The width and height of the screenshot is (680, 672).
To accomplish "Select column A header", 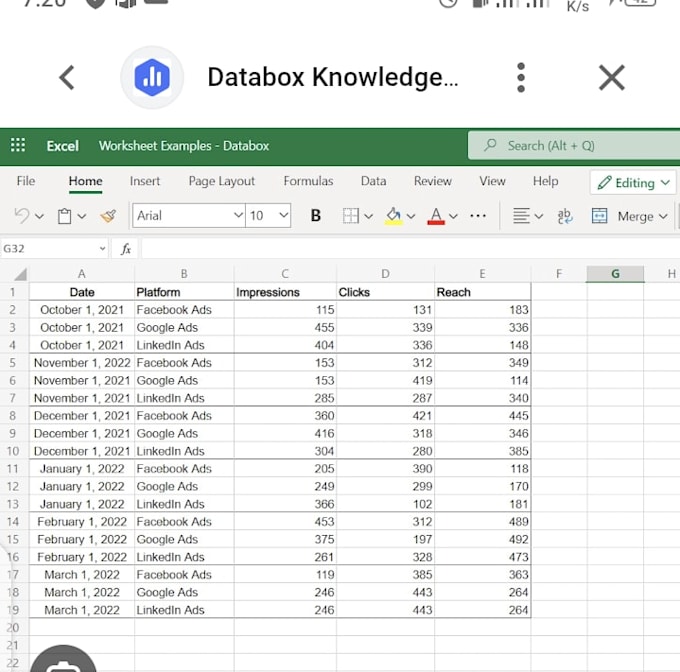I will [82, 274].
